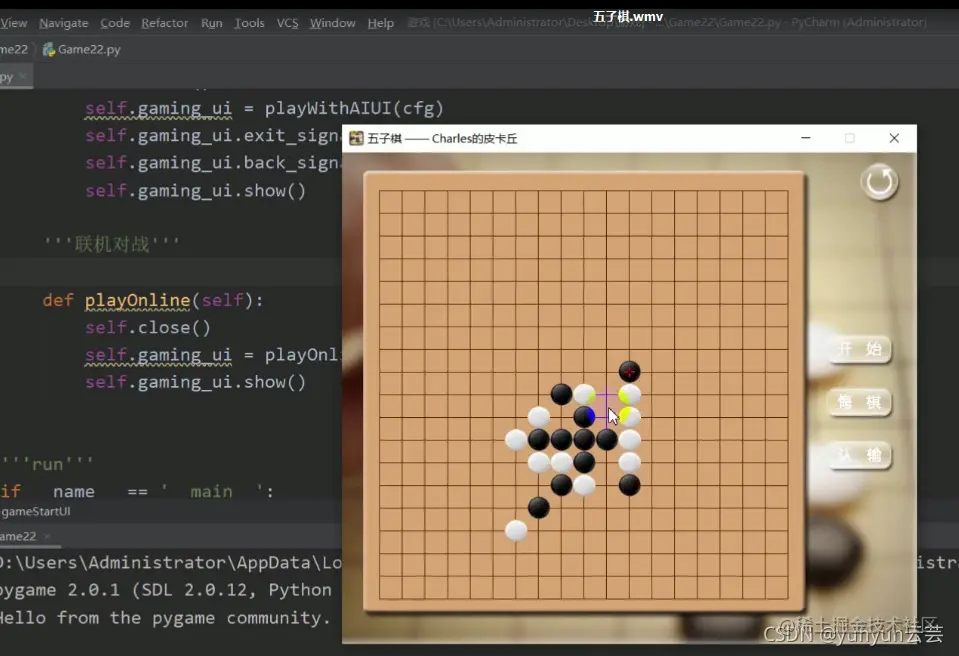959x656 pixels.
Task: Open the Window menu
Action: pyautogui.click(x=332, y=23)
